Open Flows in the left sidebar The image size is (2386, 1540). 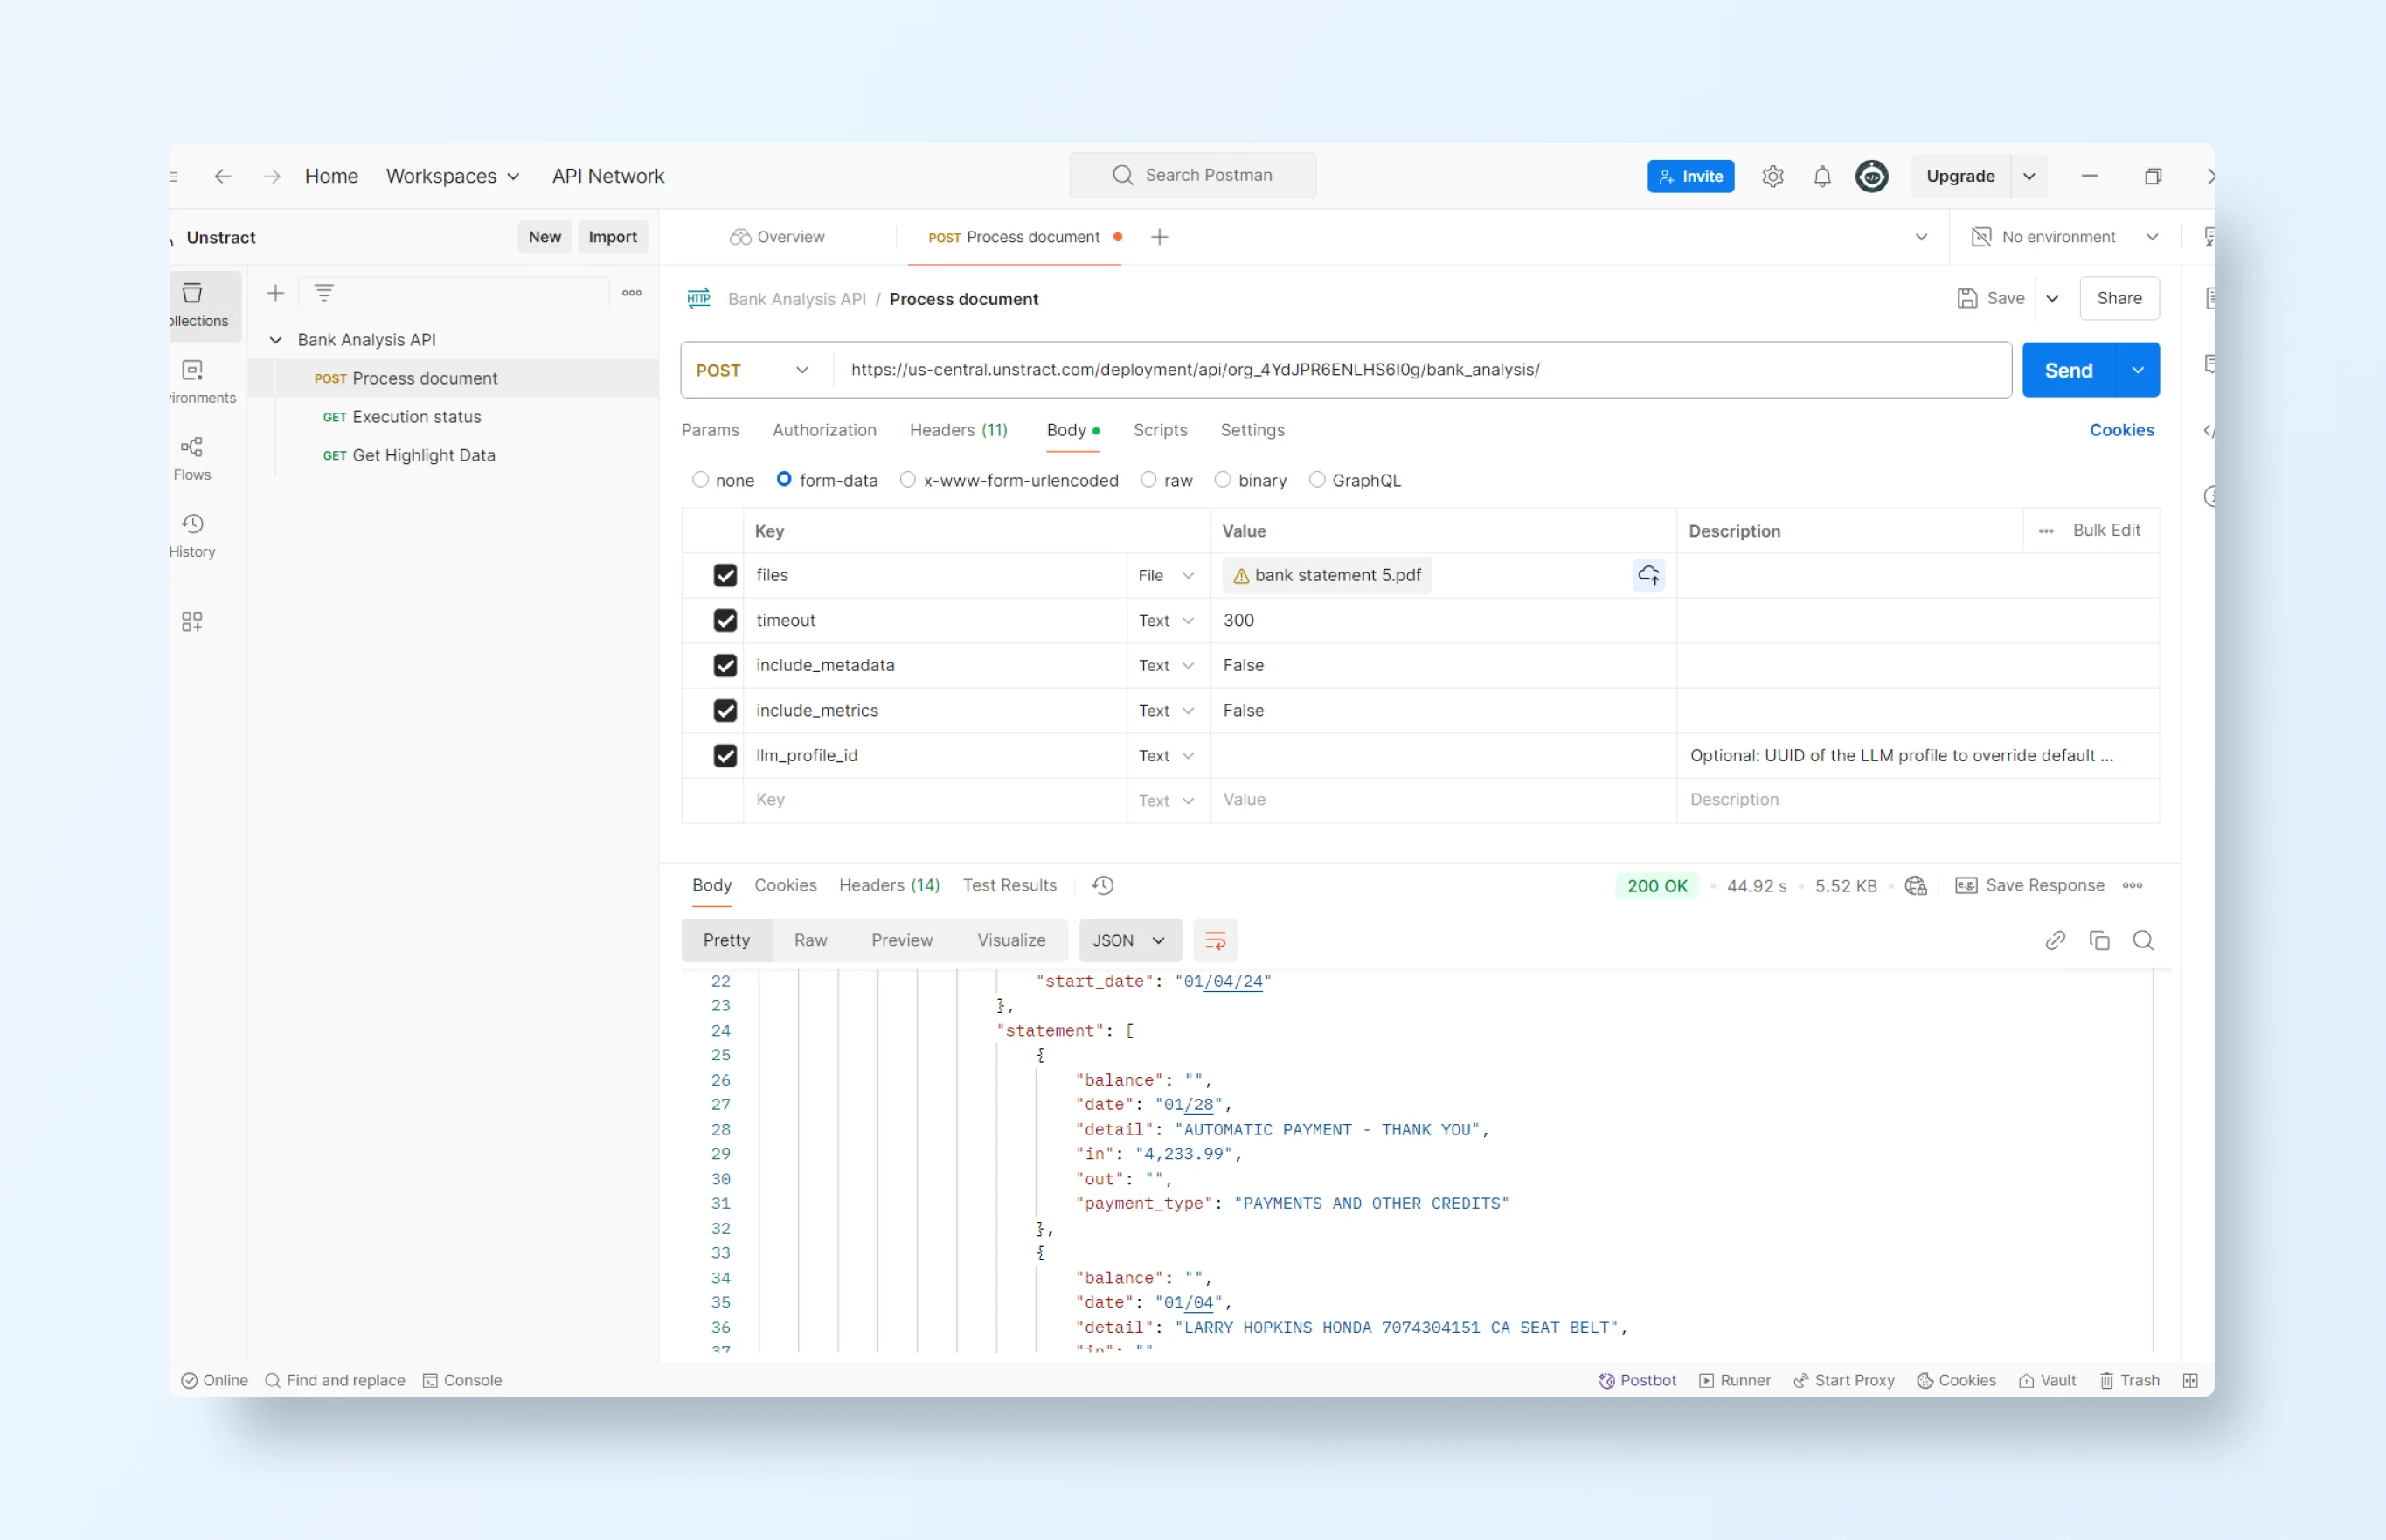tap(192, 458)
